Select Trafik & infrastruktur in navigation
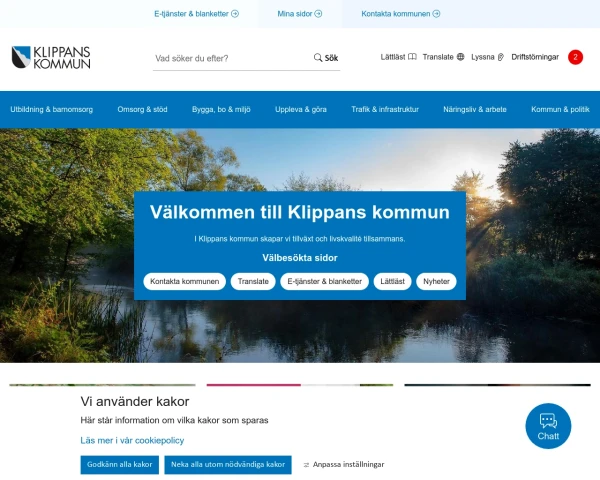The width and height of the screenshot is (600, 480). tap(385, 109)
